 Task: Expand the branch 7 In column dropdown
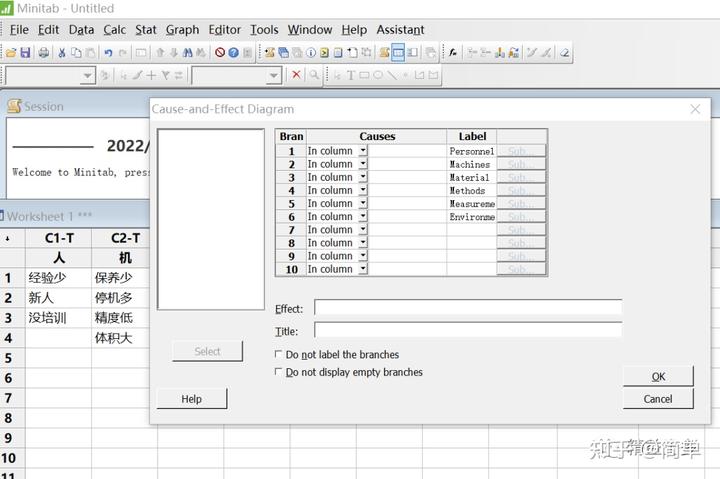coord(363,229)
